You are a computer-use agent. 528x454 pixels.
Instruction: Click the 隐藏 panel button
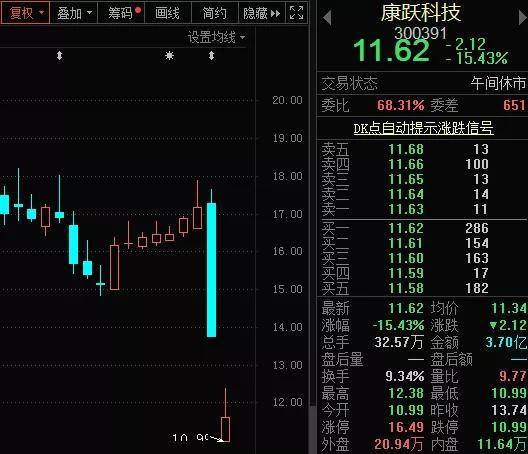click(x=262, y=13)
